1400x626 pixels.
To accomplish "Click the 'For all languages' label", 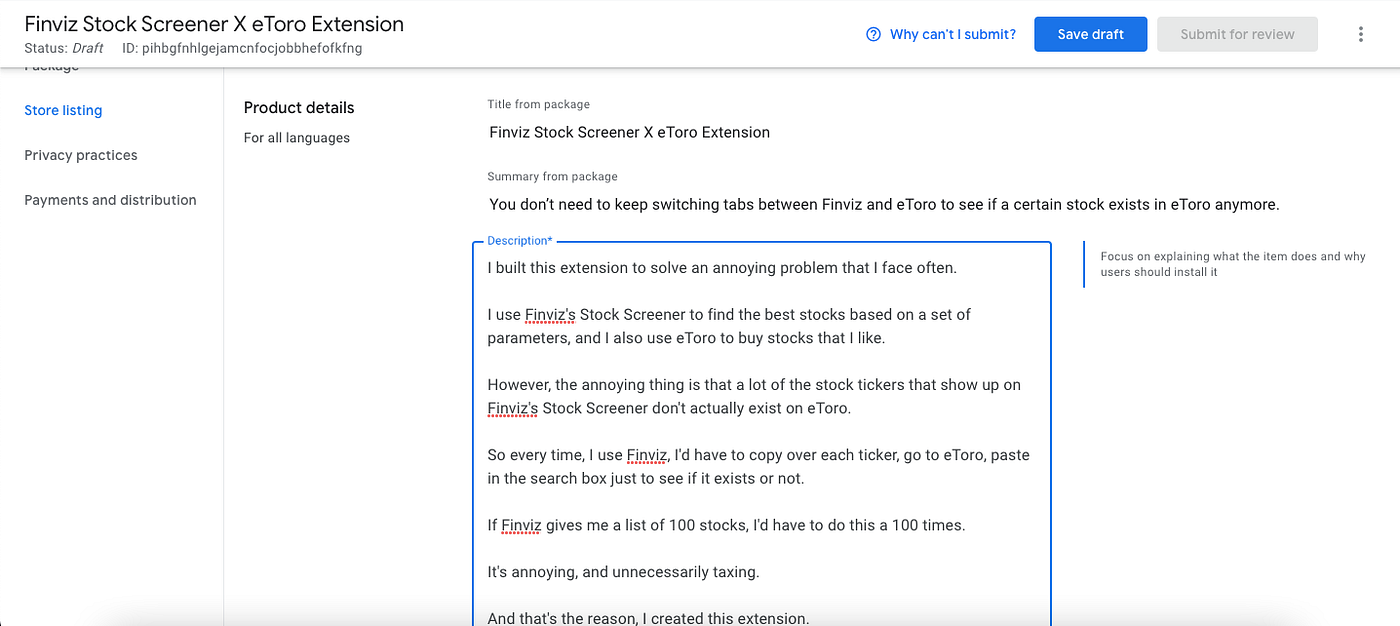I will point(297,138).
